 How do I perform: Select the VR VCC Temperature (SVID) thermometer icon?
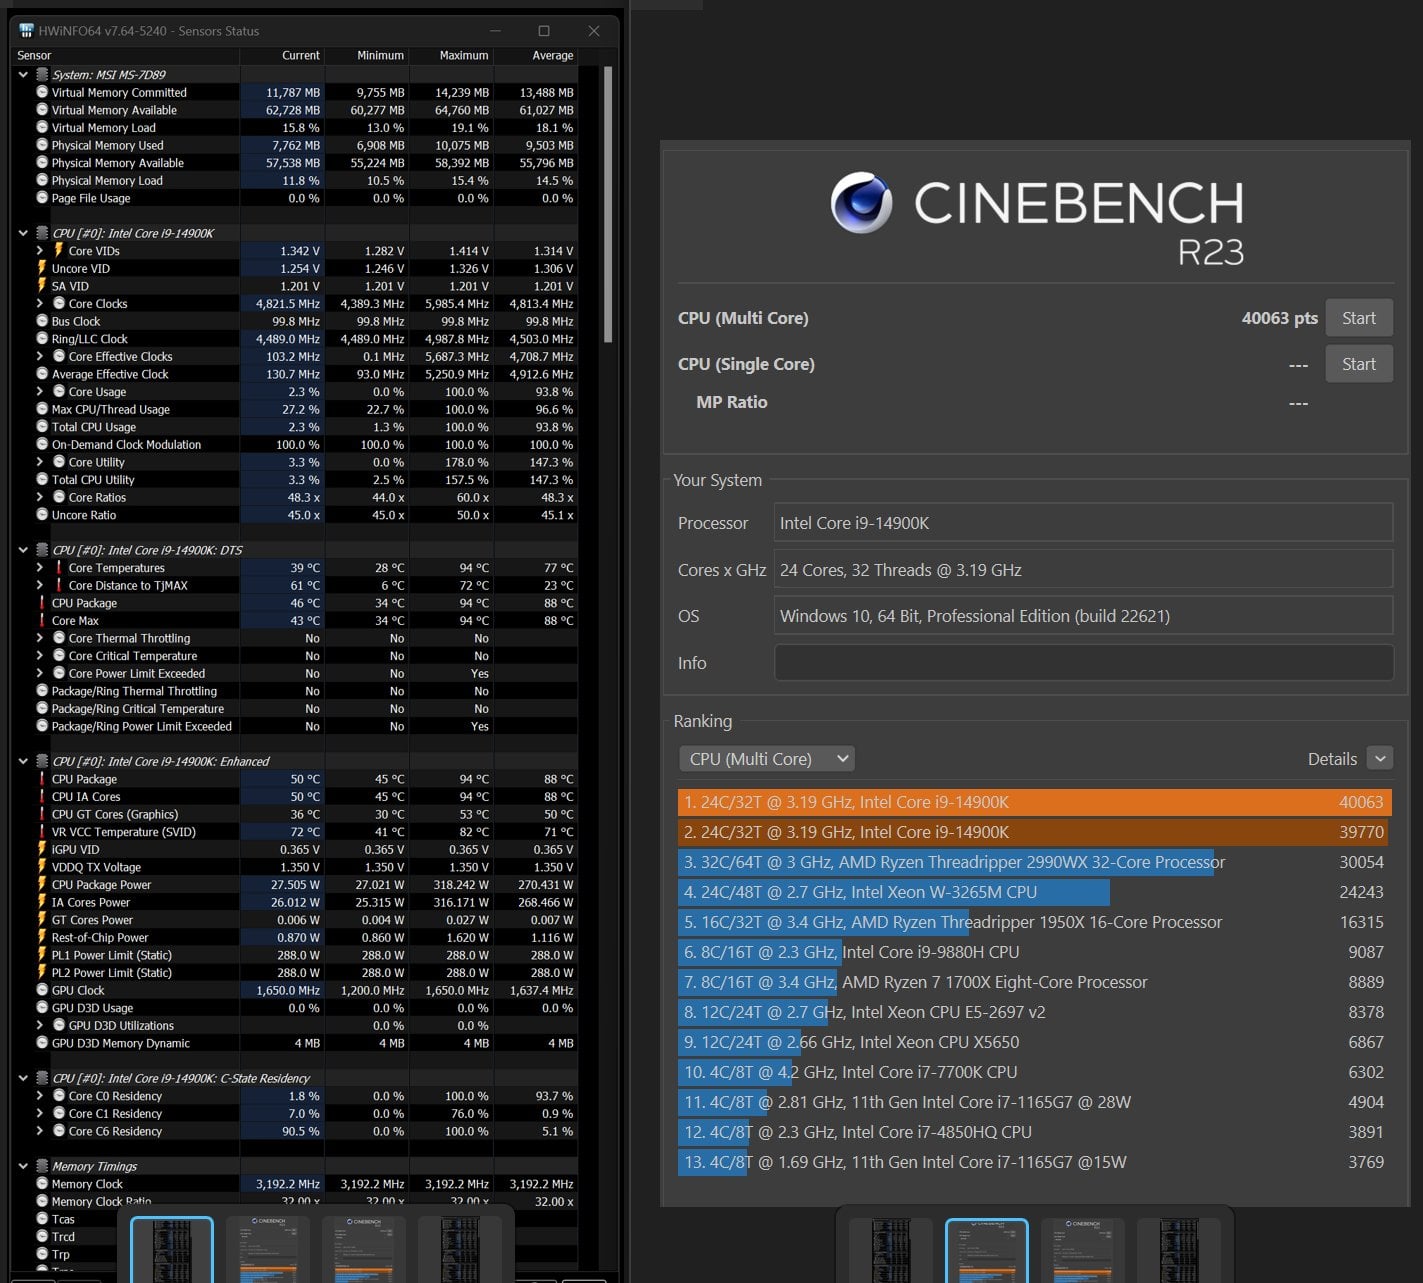click(x=42, y=832)
